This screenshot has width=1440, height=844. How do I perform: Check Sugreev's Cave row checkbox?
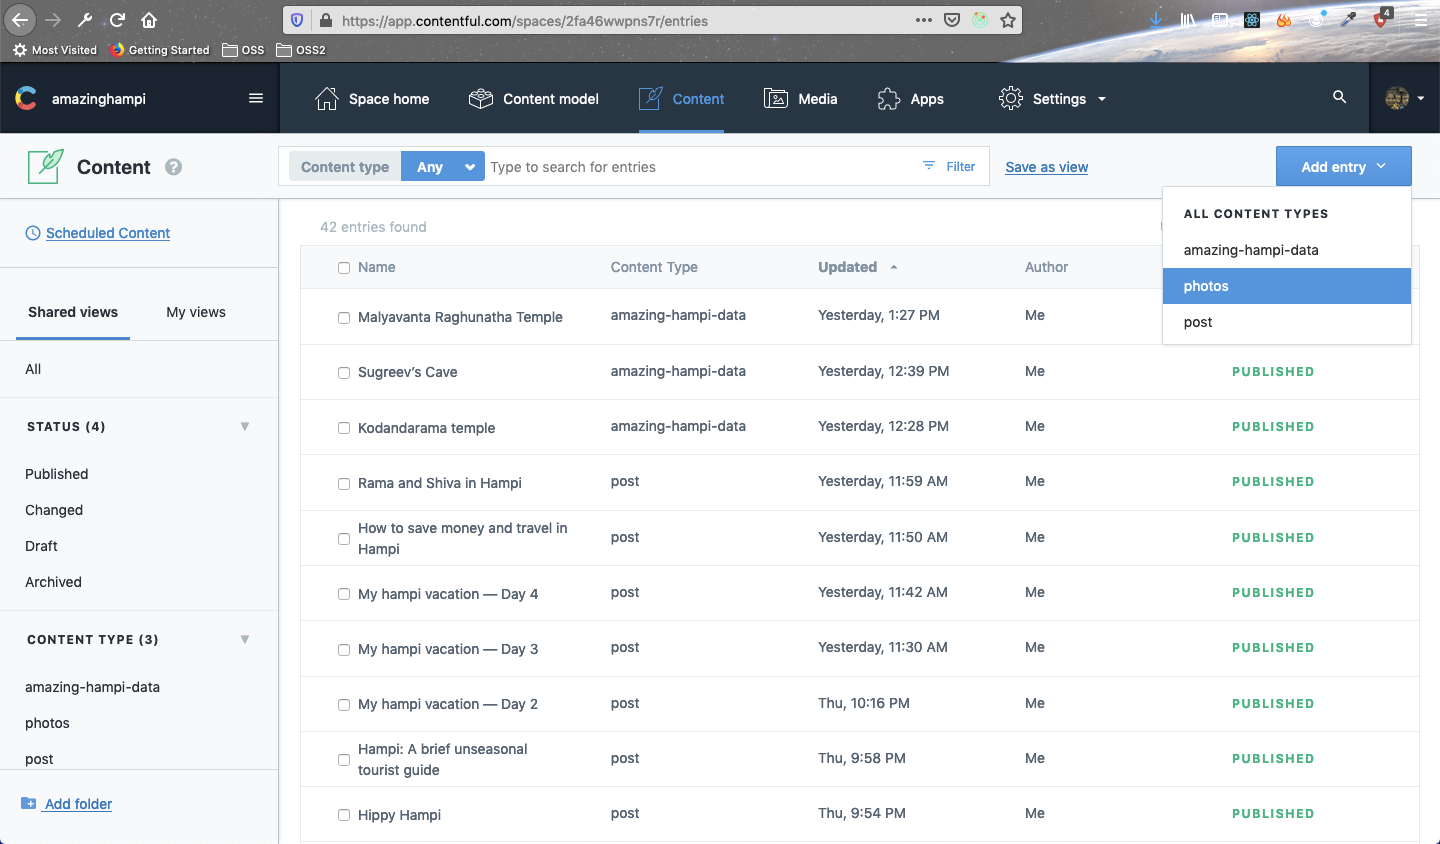(344, 373)
